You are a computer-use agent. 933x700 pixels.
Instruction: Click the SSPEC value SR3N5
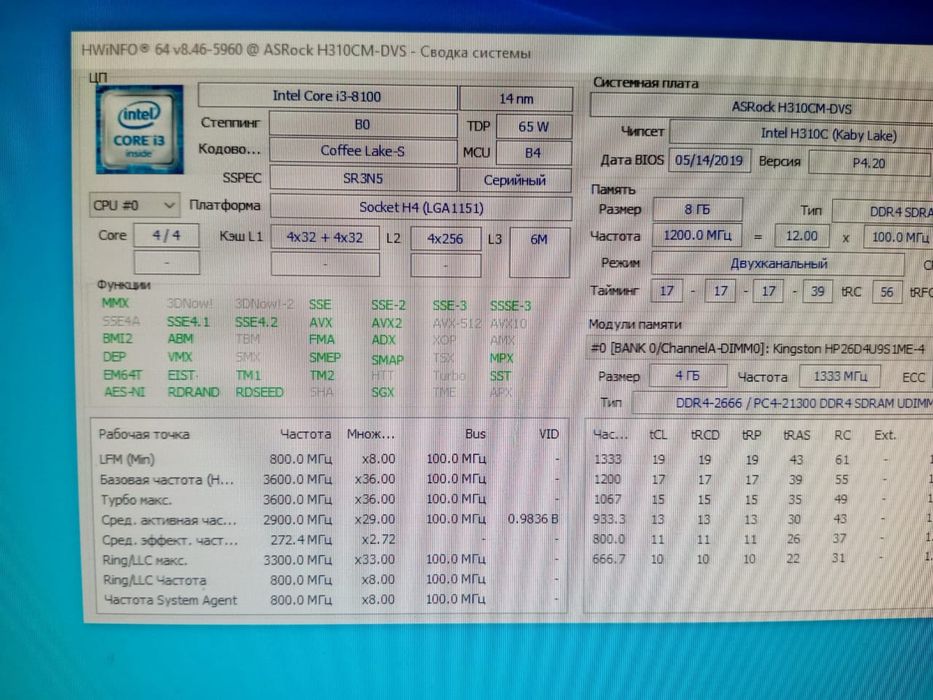click(363, 178)
